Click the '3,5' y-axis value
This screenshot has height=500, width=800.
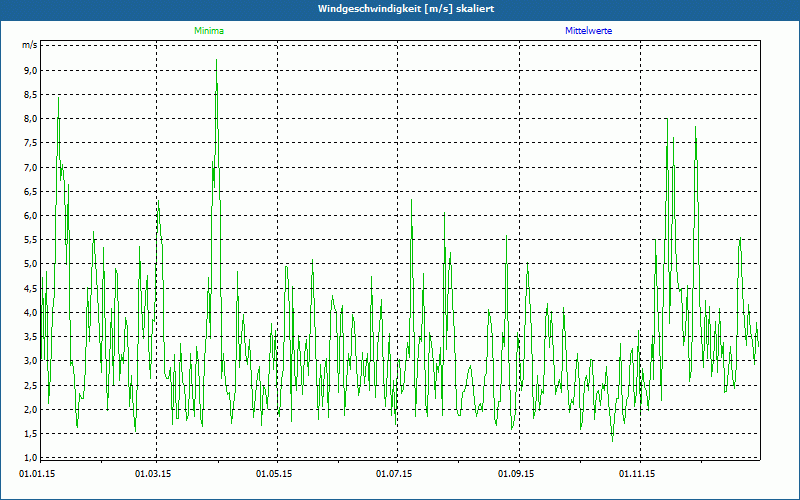pos(31,337)
